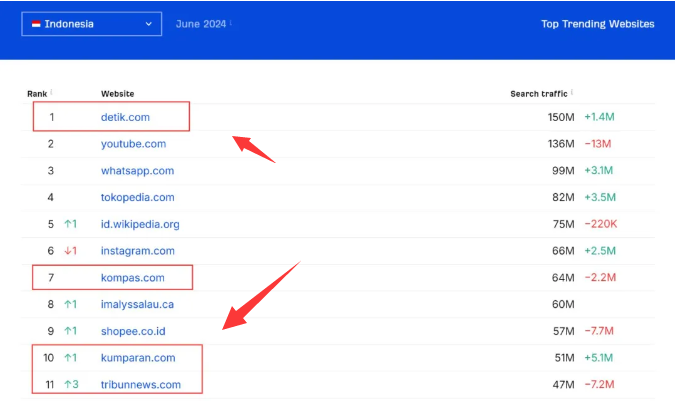The height and width of the screenshot is (408, 676).
Task: Click the +3.5M change for tokopedia.com
Action: point(600,197)
